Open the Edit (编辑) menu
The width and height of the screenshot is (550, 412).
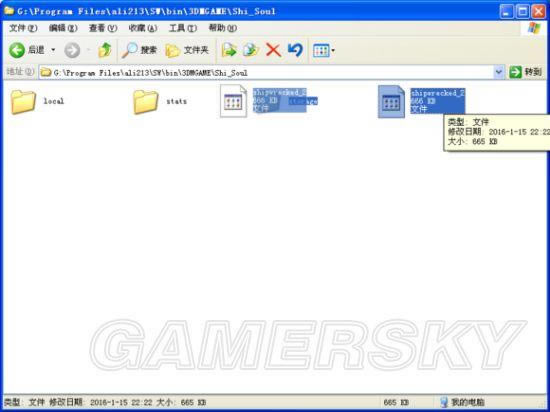click(x=63, y=28)
